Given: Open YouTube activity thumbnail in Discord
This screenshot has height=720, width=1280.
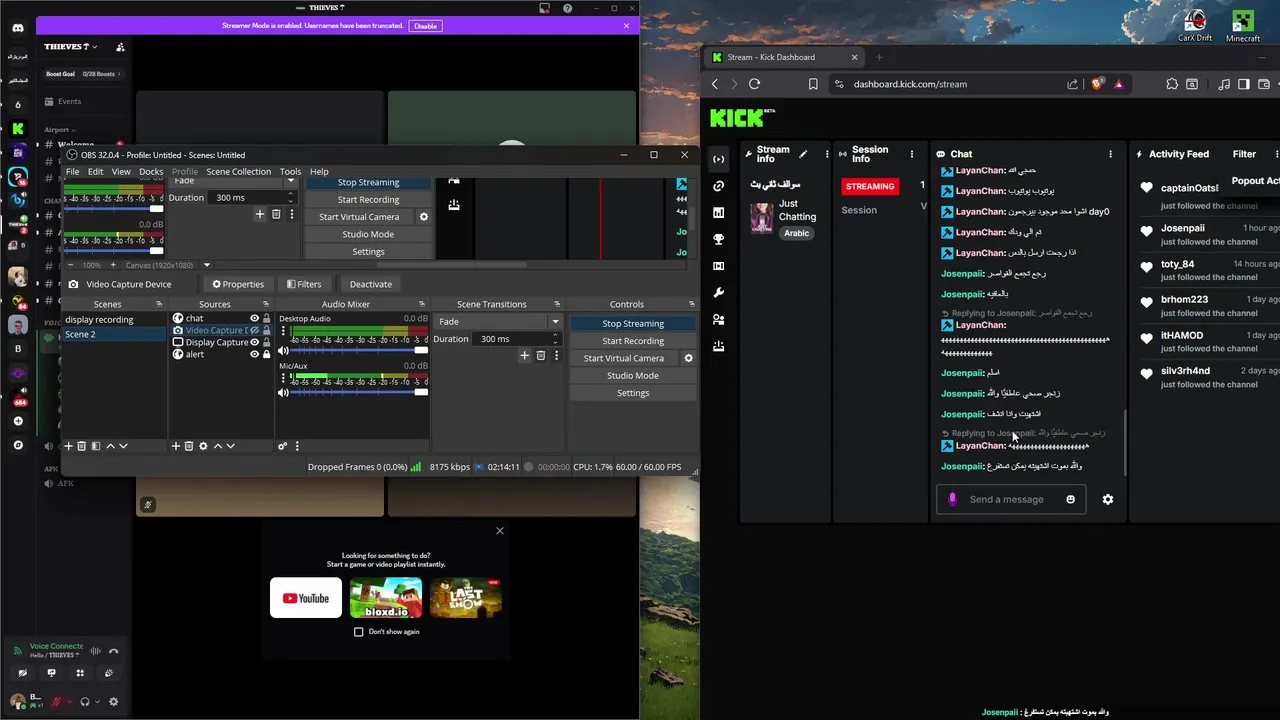Looking at the screenshot, I should click(306, 598).
